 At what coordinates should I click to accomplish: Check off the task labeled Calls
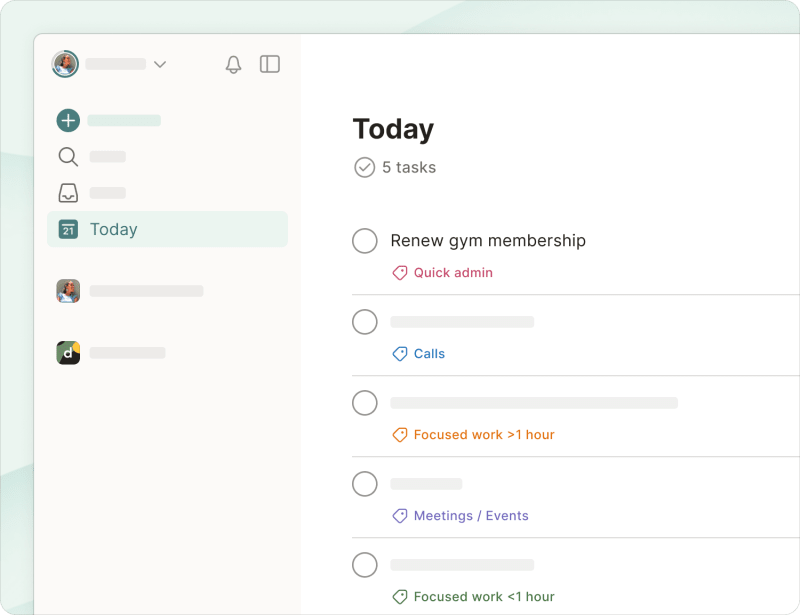tap(365, 322)
